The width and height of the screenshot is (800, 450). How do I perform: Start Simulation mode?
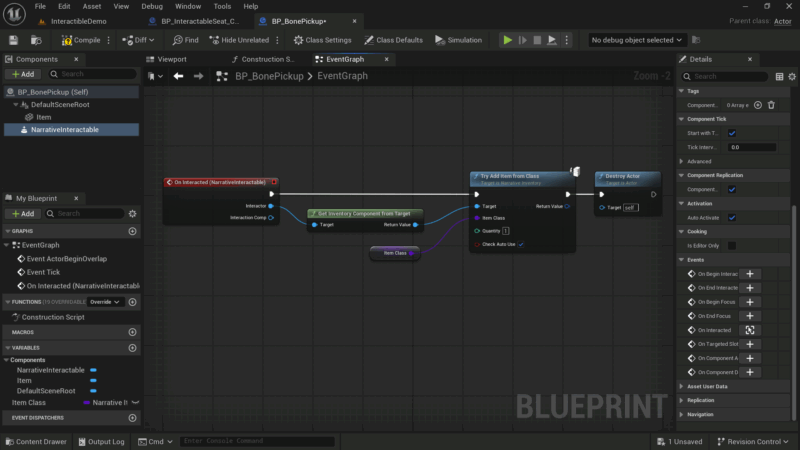pyautogui.click(x=458, y=40)
